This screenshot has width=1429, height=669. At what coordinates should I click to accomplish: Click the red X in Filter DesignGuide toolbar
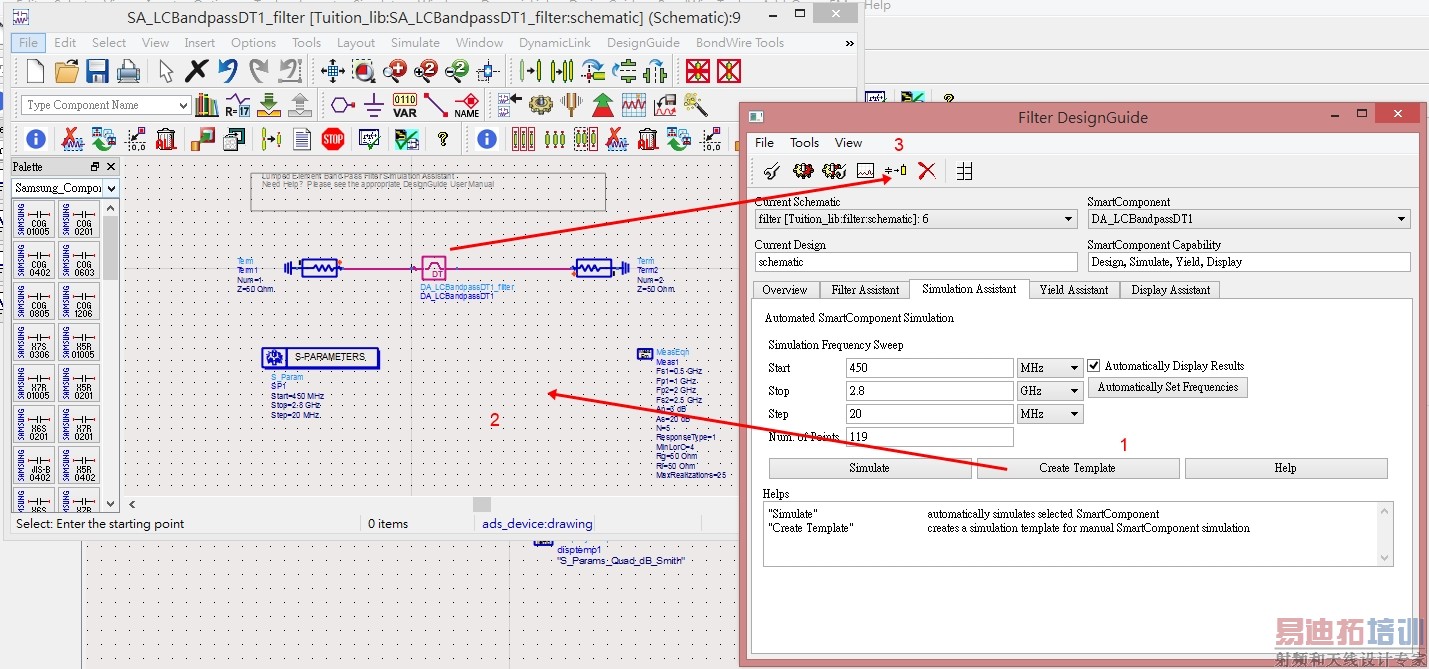coord(927,171)
